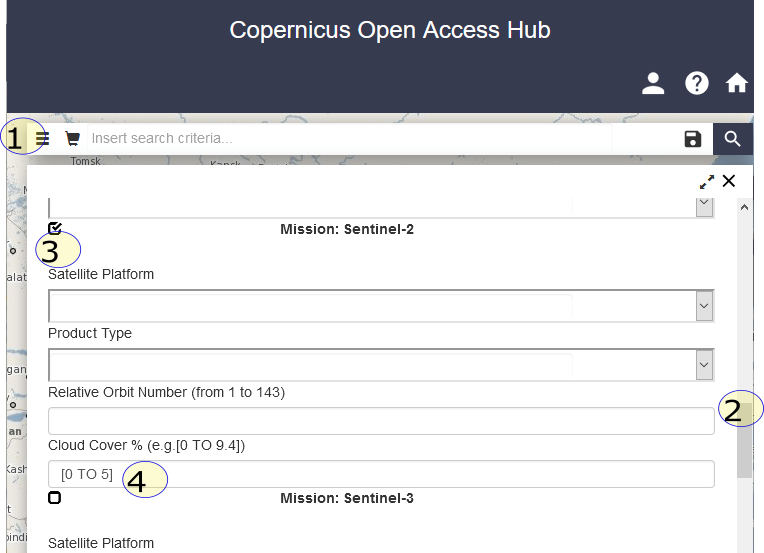Focus the Insert search criteria text box
The image size is (764, 553).
380,139
